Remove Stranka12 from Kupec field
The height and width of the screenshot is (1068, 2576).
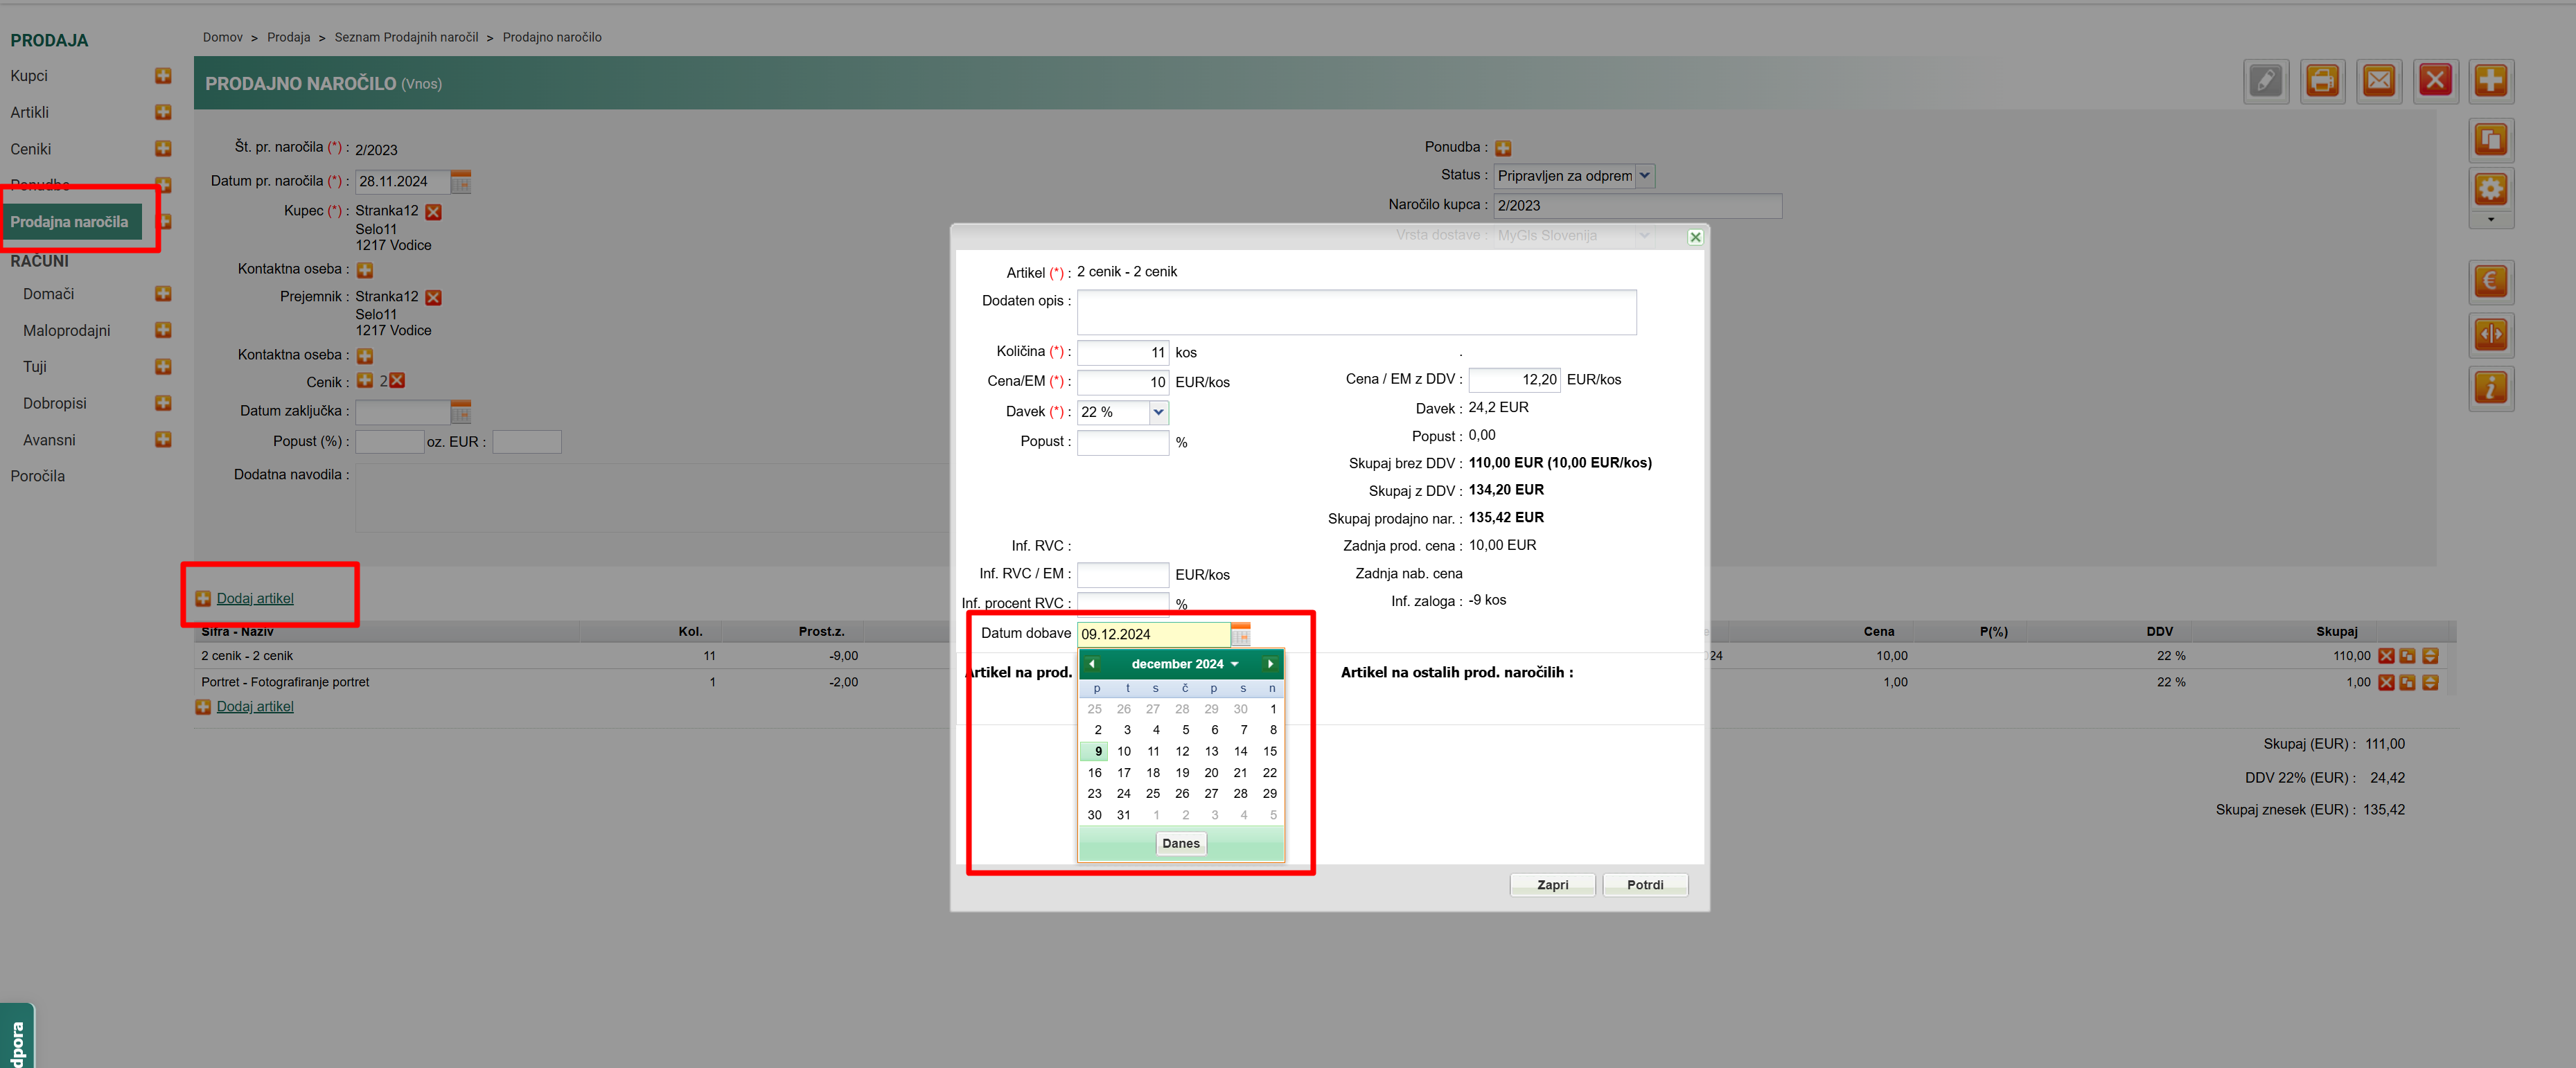click(433, 212)
